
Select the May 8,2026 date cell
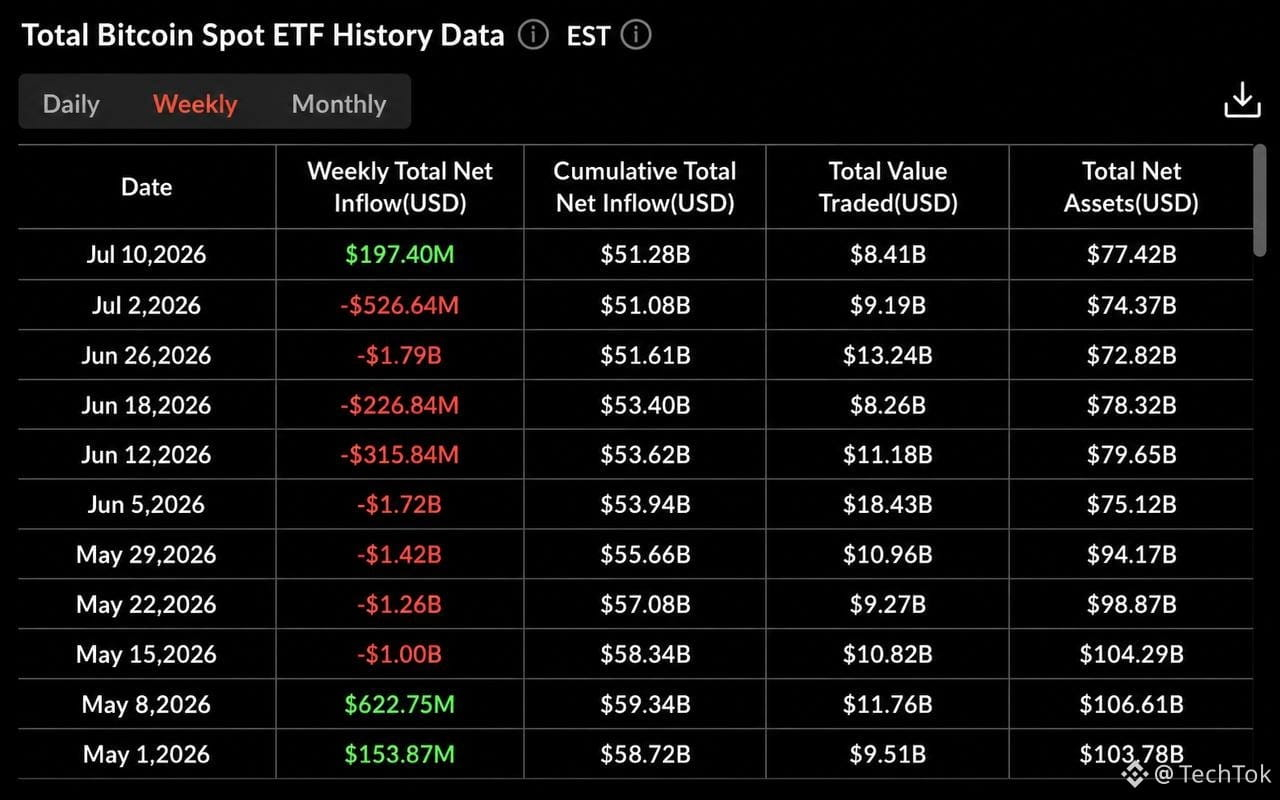coord(147,705)
